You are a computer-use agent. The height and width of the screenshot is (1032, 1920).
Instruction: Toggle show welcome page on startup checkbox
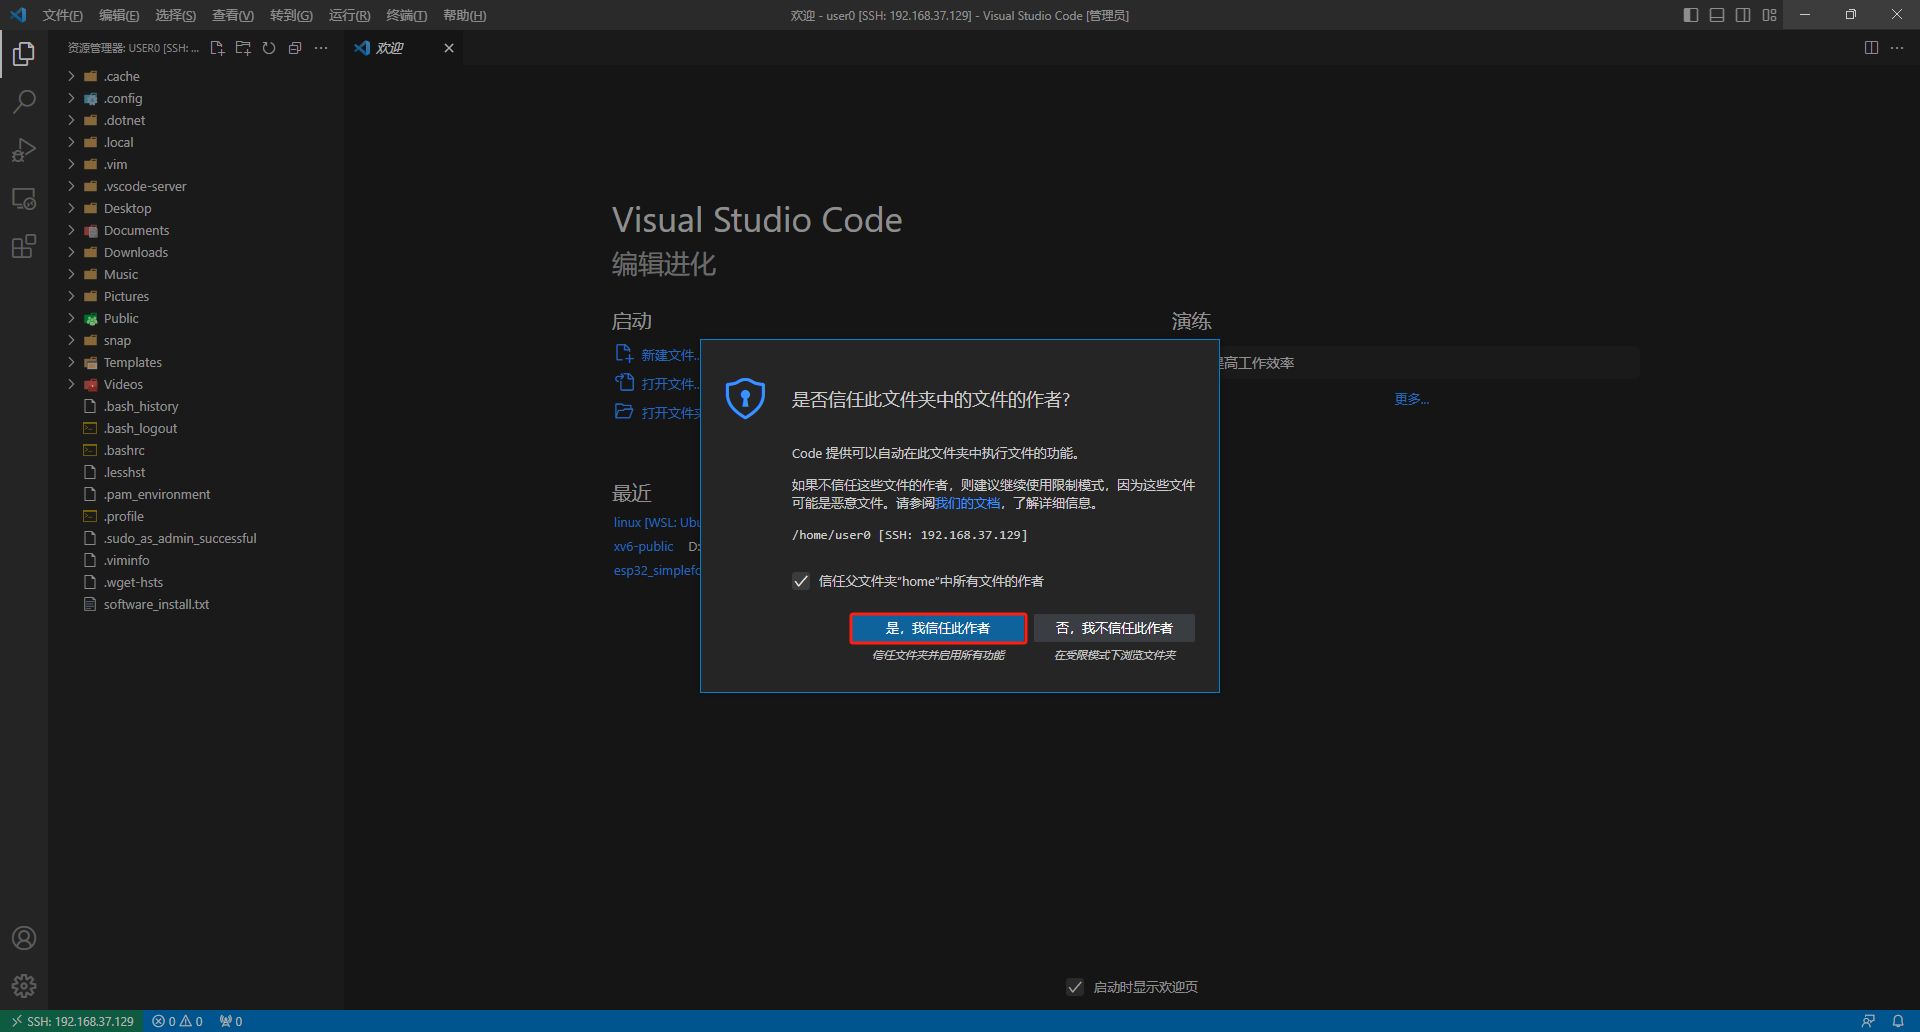(1075, 987)
